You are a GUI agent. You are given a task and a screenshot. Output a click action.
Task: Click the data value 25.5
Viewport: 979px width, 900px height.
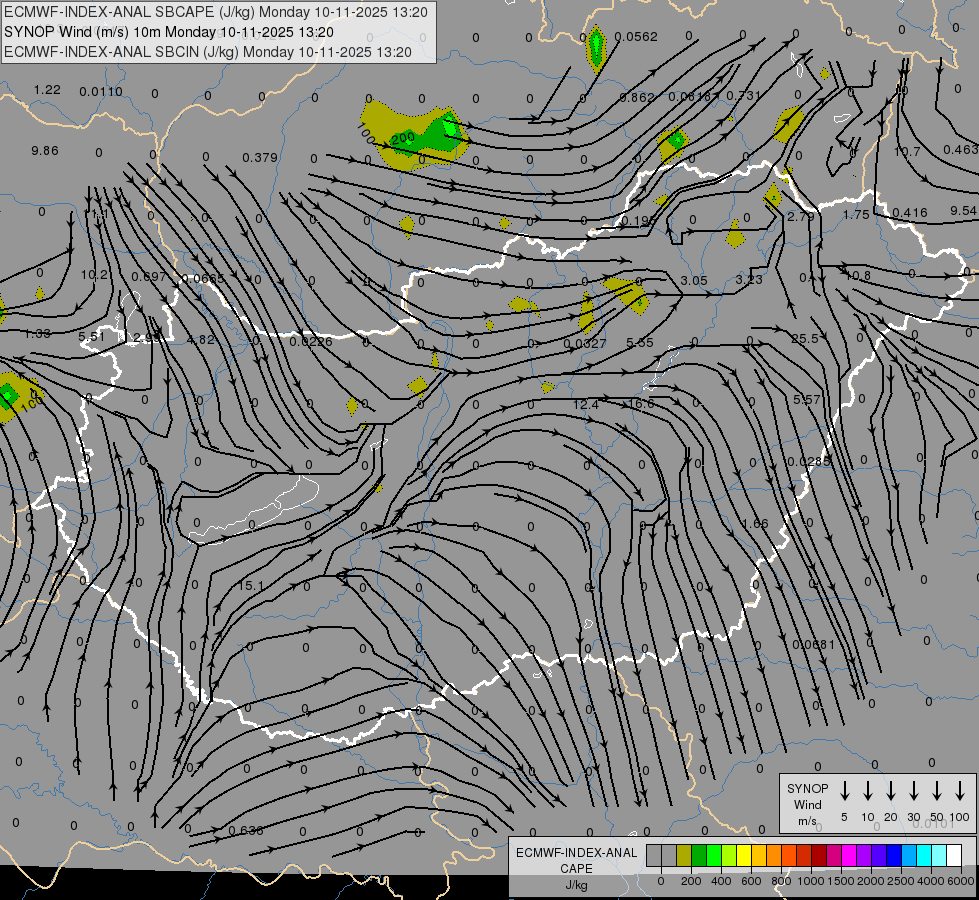805,339
